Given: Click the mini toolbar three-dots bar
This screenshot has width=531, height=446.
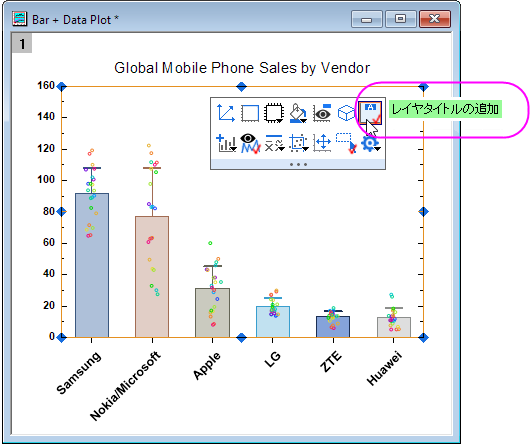Looking at the screenshot, I should tap(298, 165).
